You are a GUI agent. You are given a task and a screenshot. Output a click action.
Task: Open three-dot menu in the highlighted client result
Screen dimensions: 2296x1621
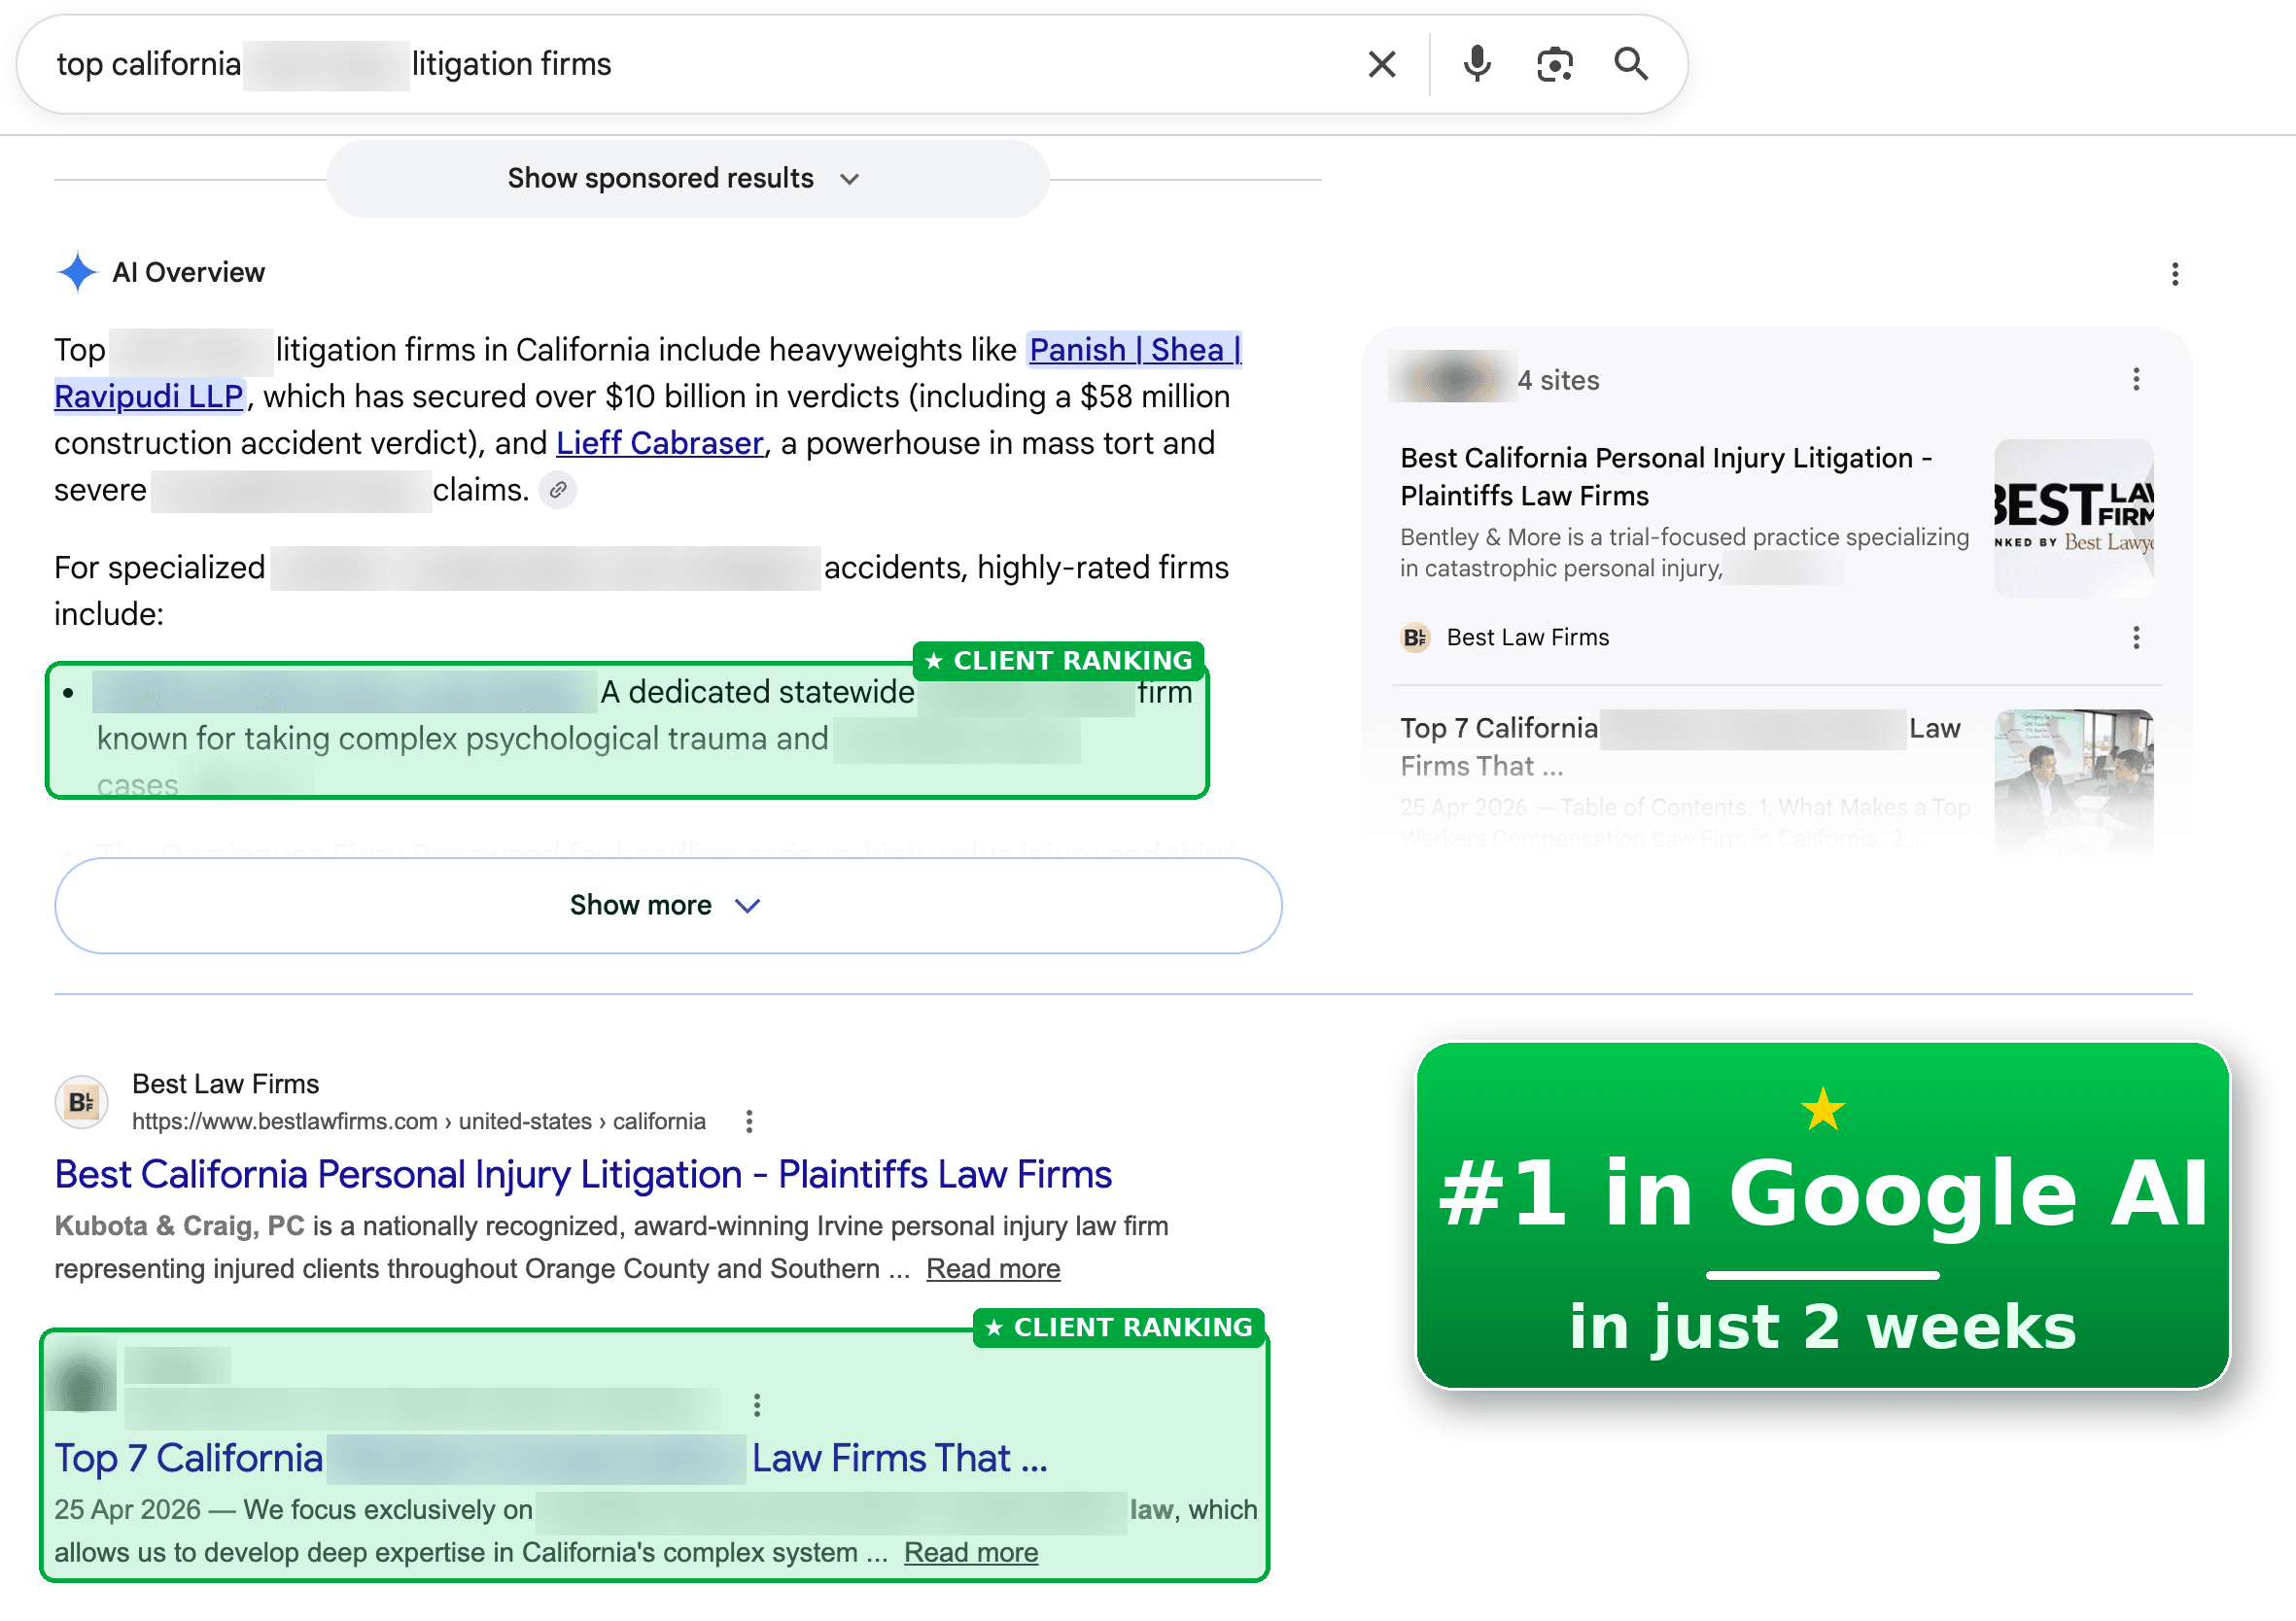(x=757, y=1405)
